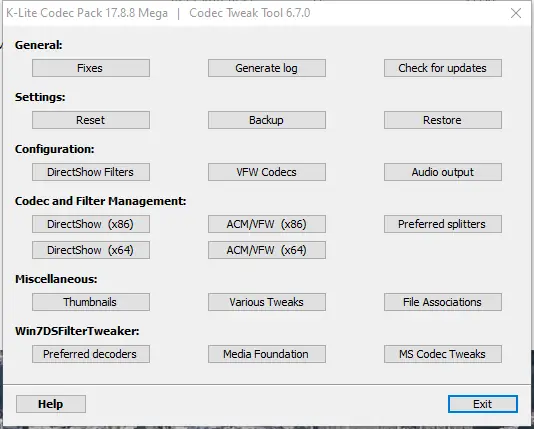The image size is (534, 429).
Task: Select Preferred decoders
Action: coord(91,354)
